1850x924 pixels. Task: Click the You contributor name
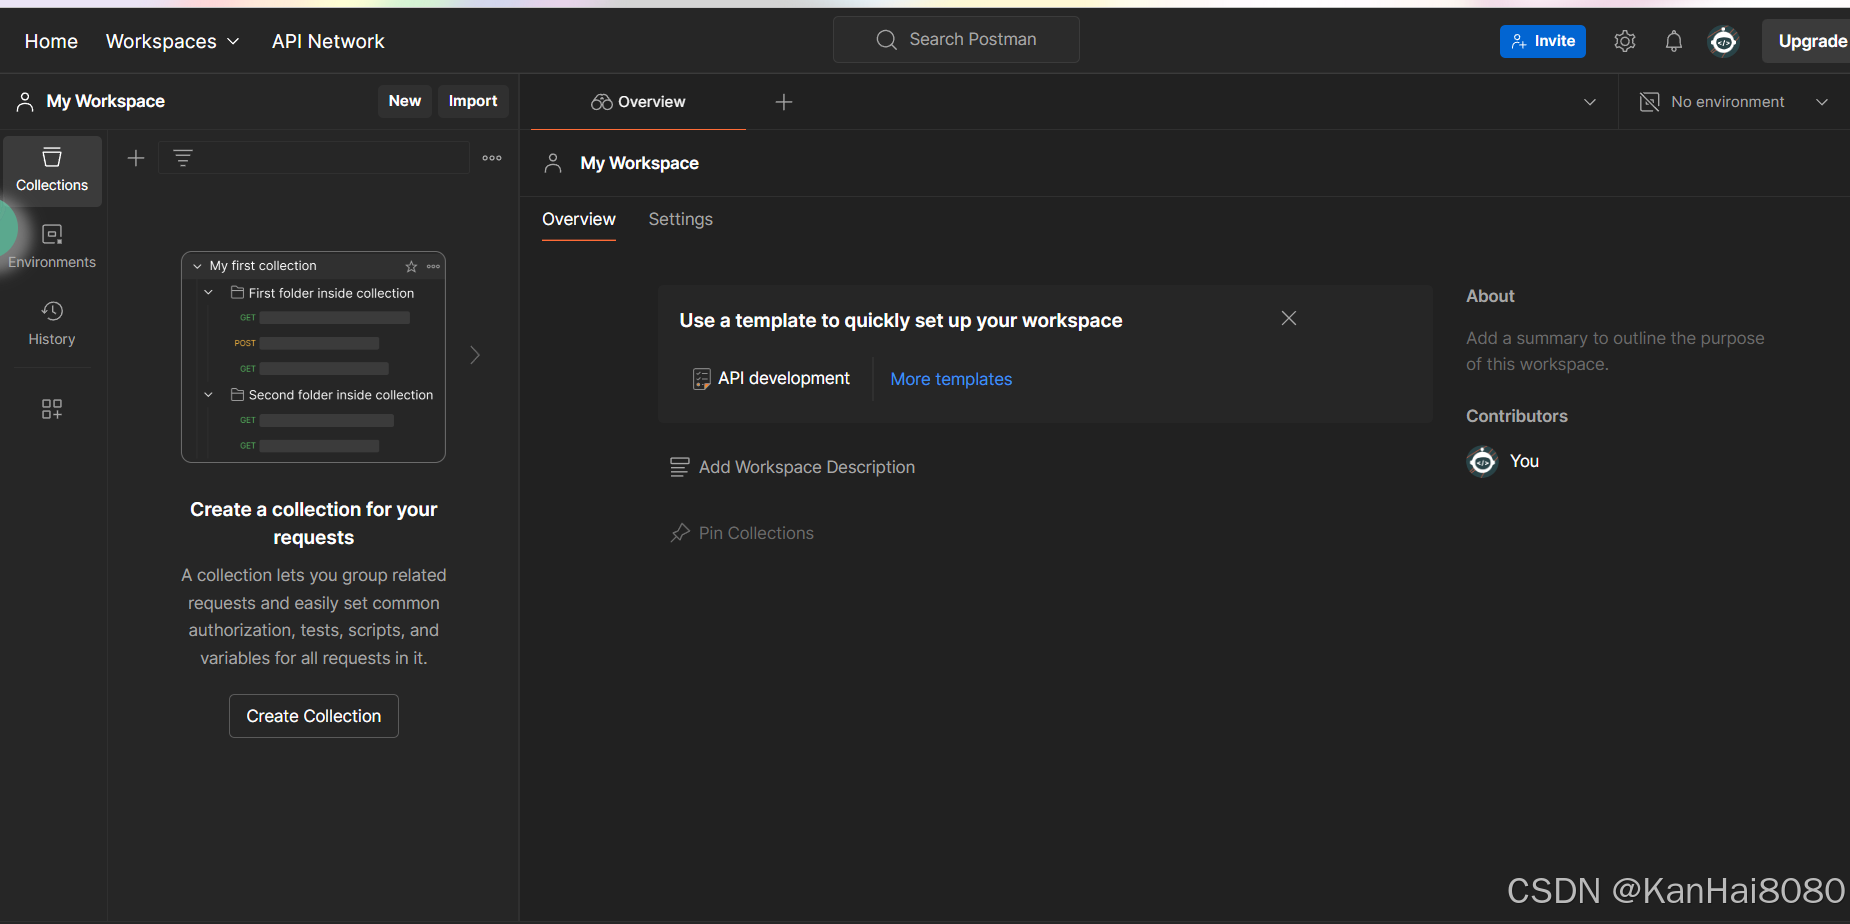coord(1524,461)
